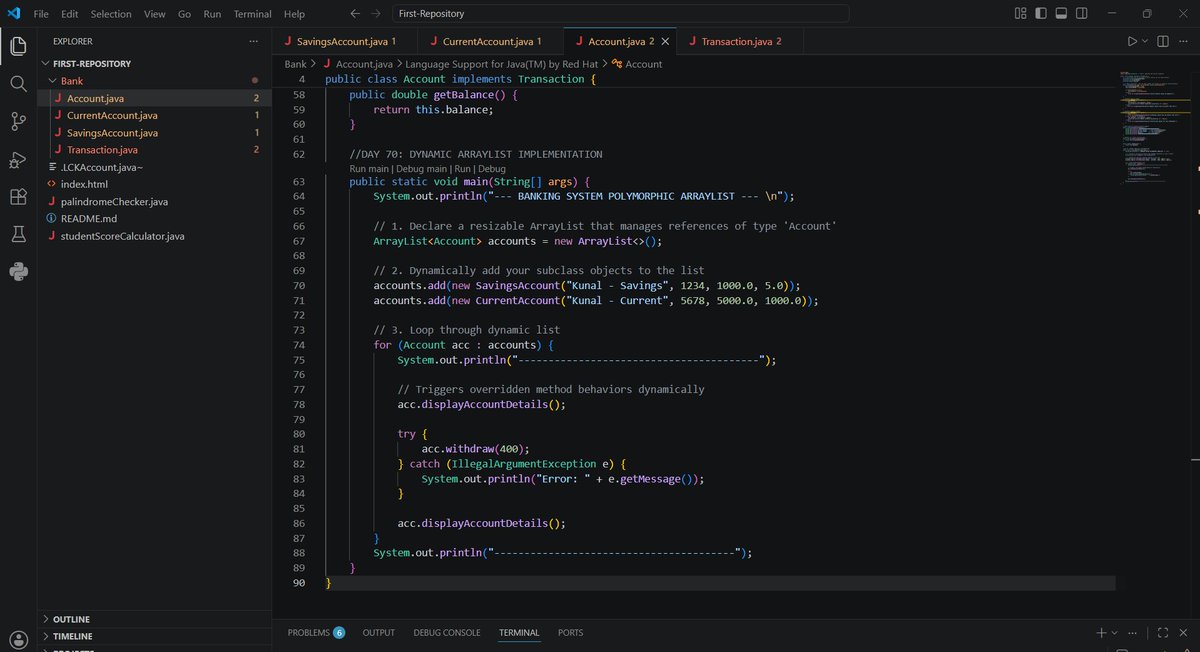Click the Run Java play button

click(1132, 41)
